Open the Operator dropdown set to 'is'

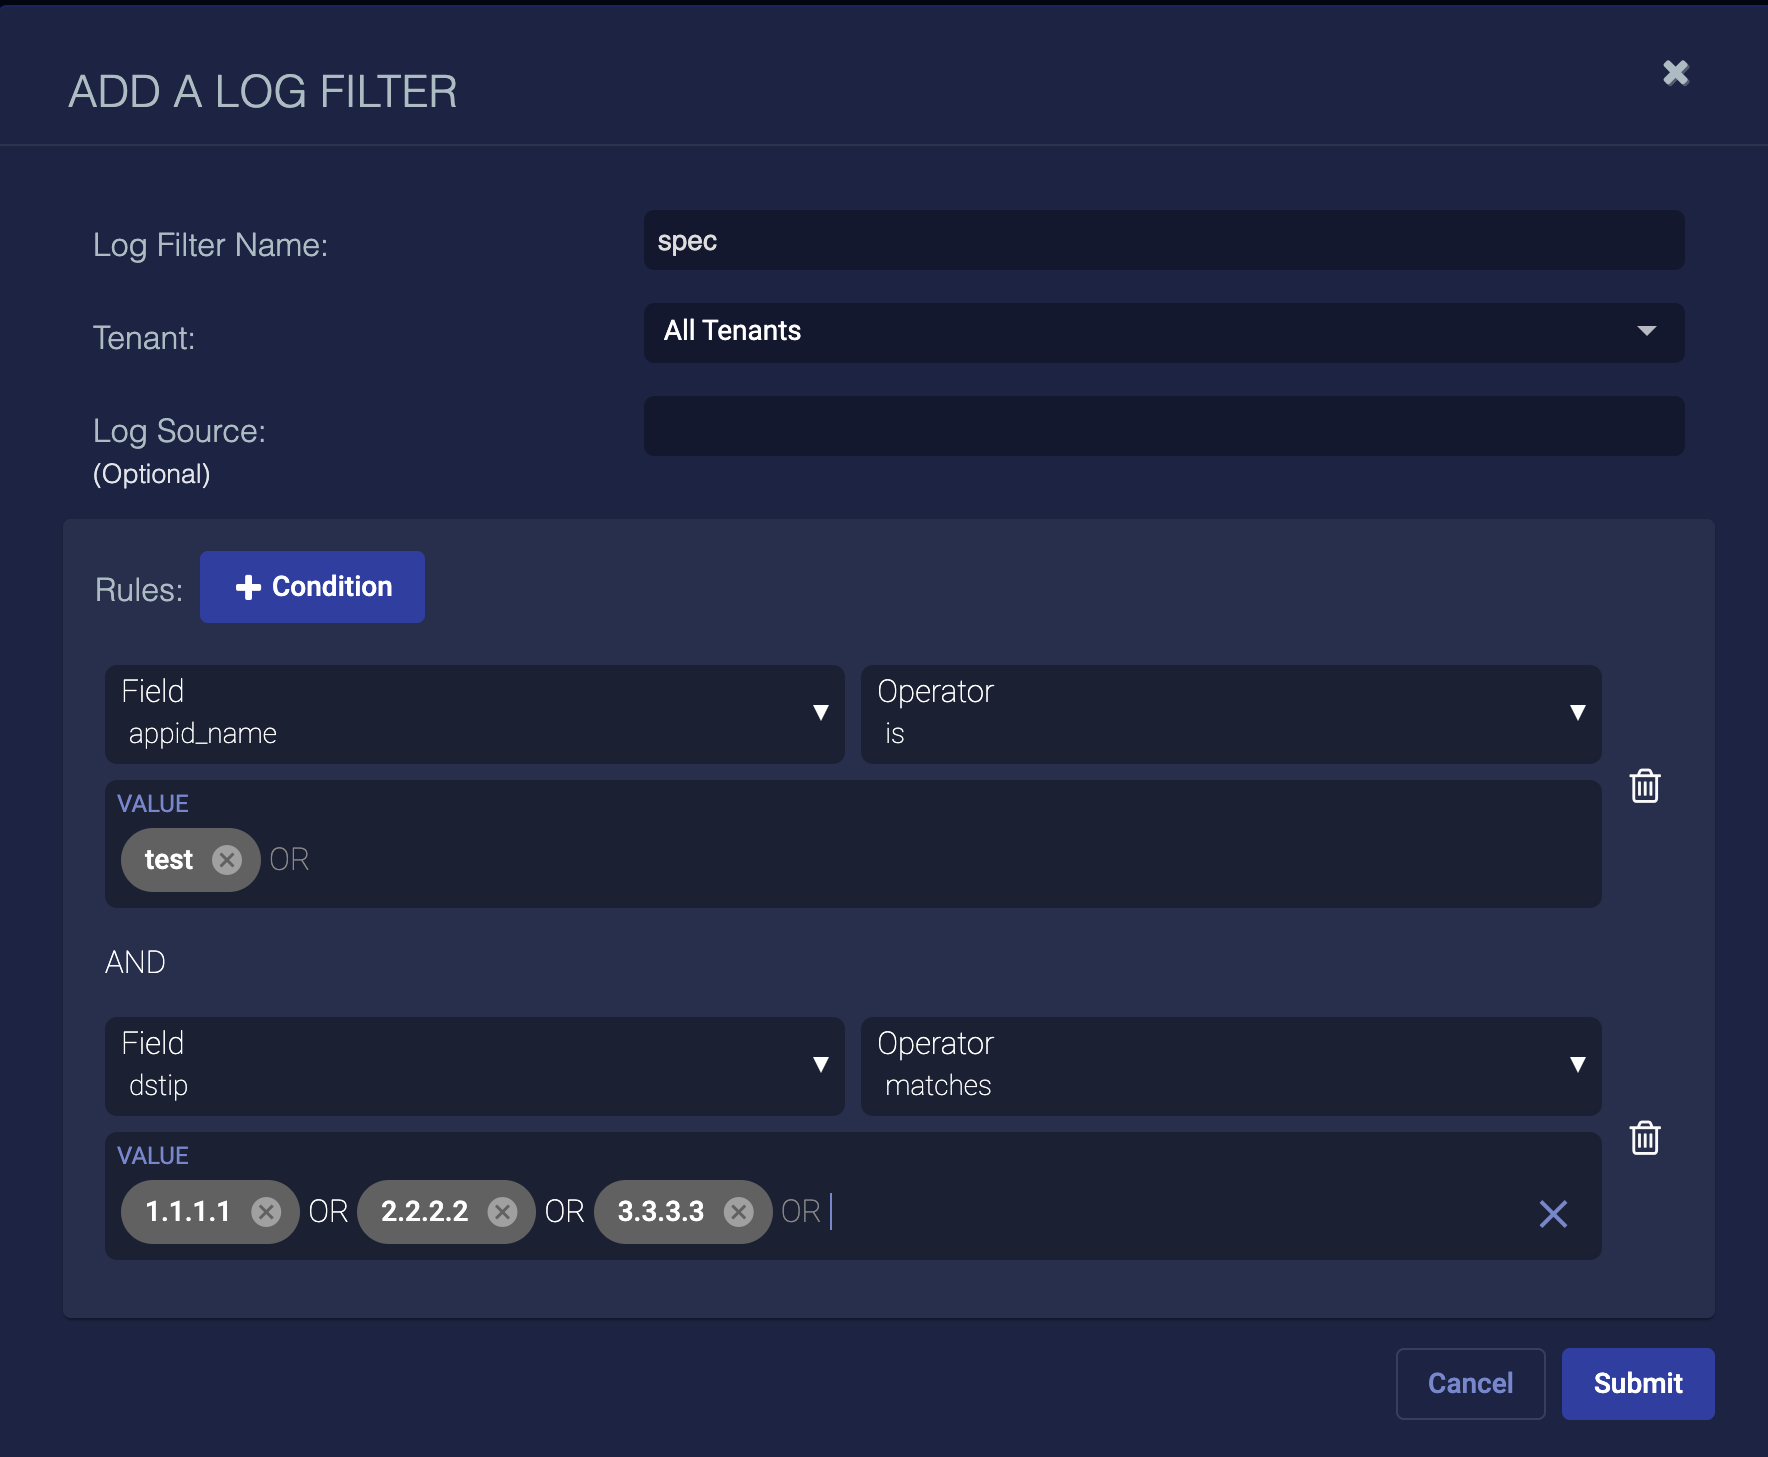(x=1230, y=714)
